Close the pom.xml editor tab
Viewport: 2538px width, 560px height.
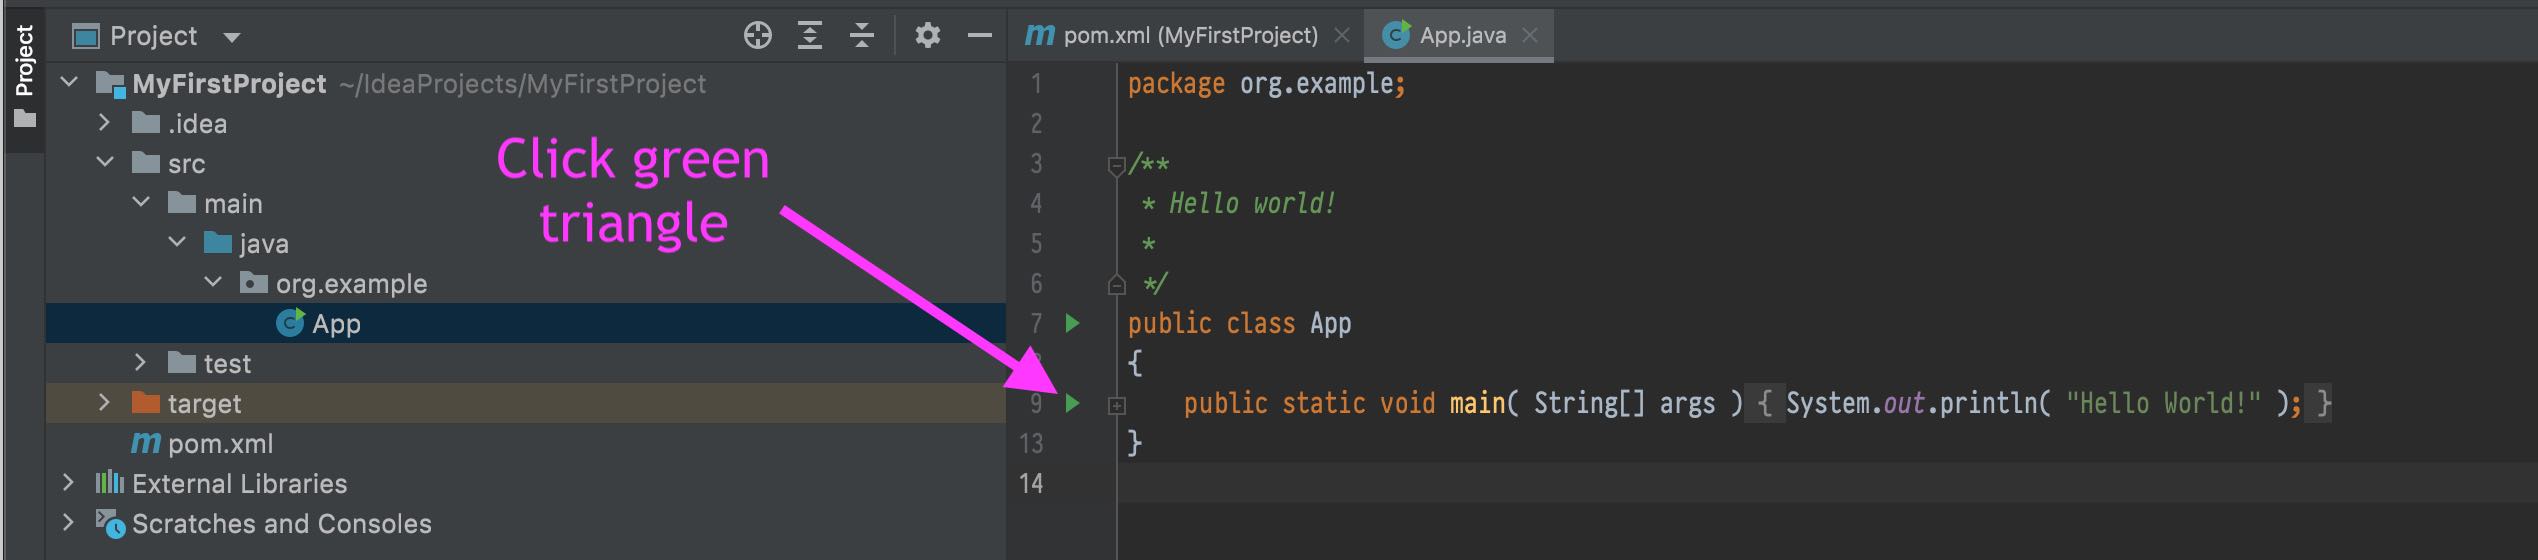point(1342,36)
